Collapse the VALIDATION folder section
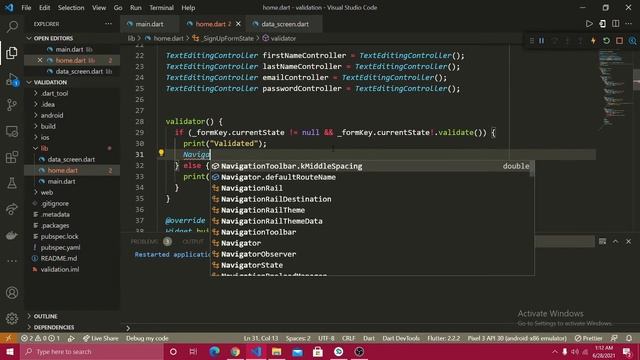Image resolution: width=640 pixels, height=360 pixels. pos(29,82)
